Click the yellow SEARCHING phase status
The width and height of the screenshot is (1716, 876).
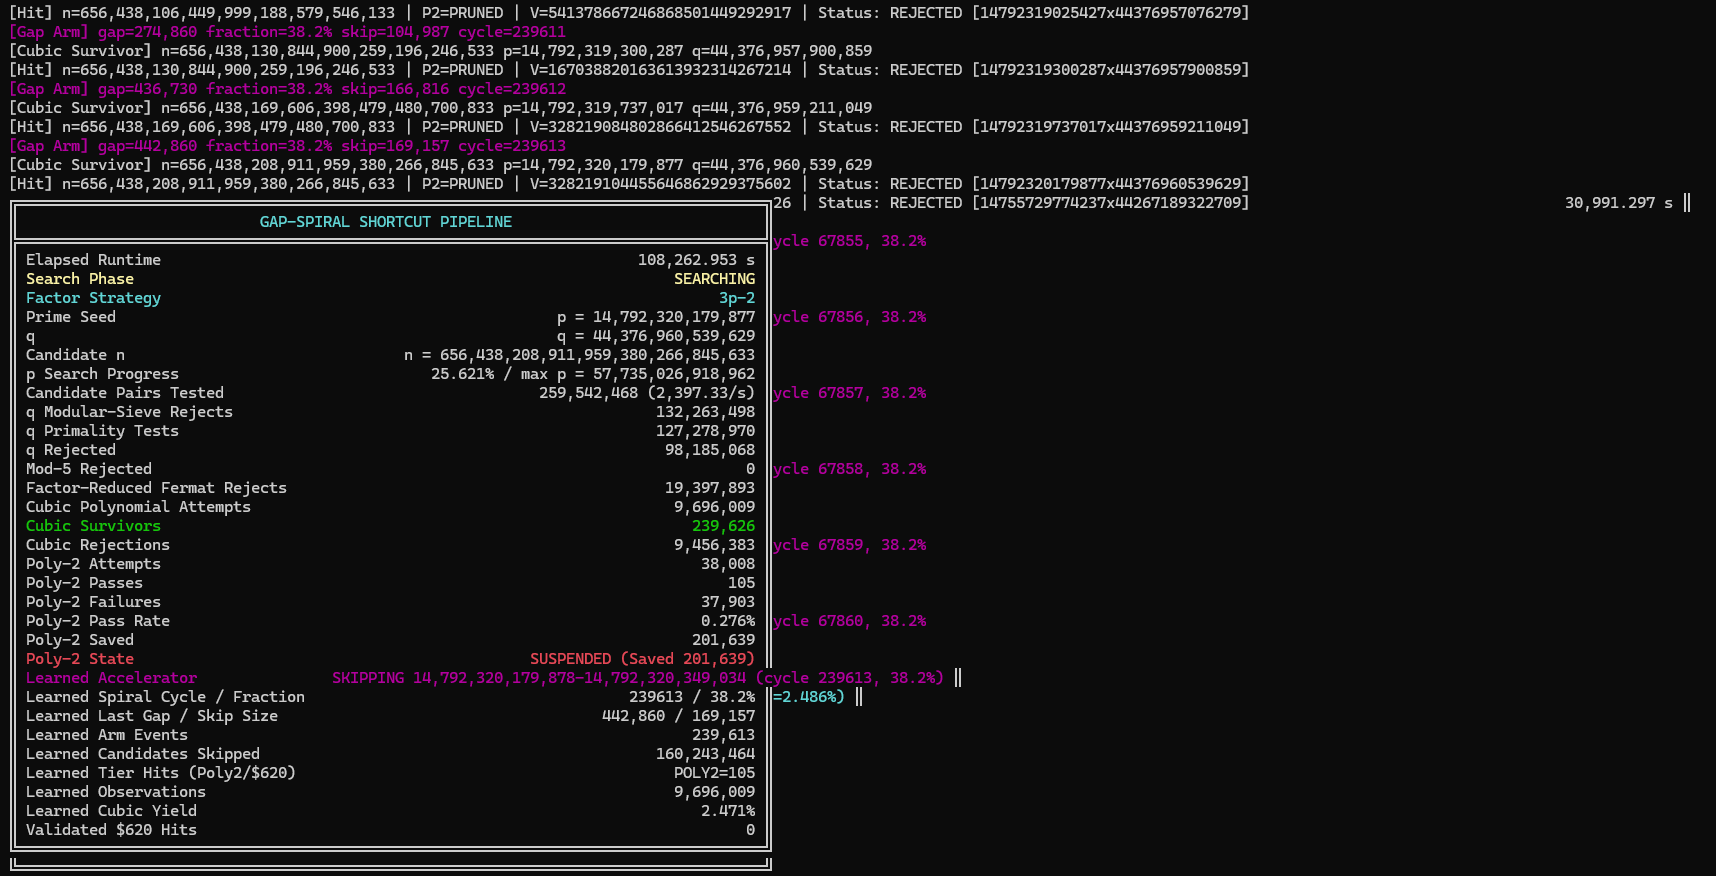click(x=714, y=279)
